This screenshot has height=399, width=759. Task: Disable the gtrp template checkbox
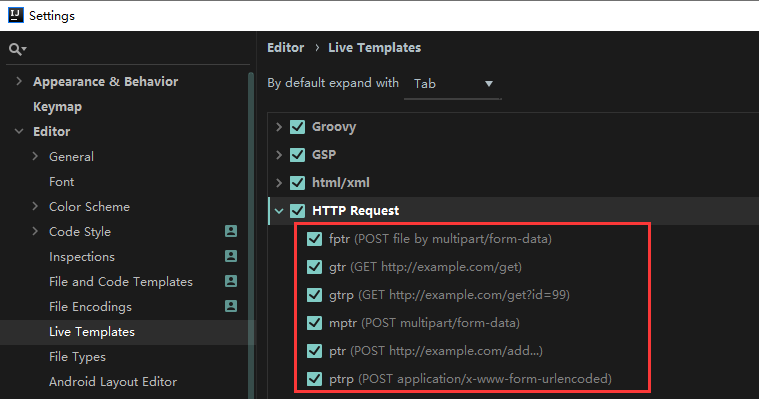coord(314,295)
